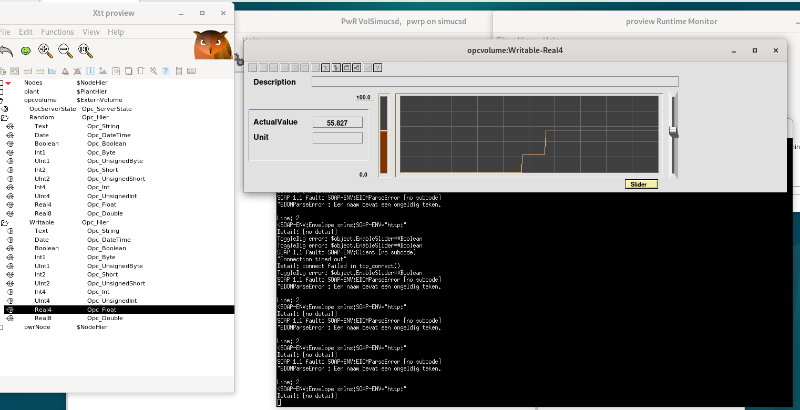Click the keyboard icon ending Xtt toolbar

191,71
